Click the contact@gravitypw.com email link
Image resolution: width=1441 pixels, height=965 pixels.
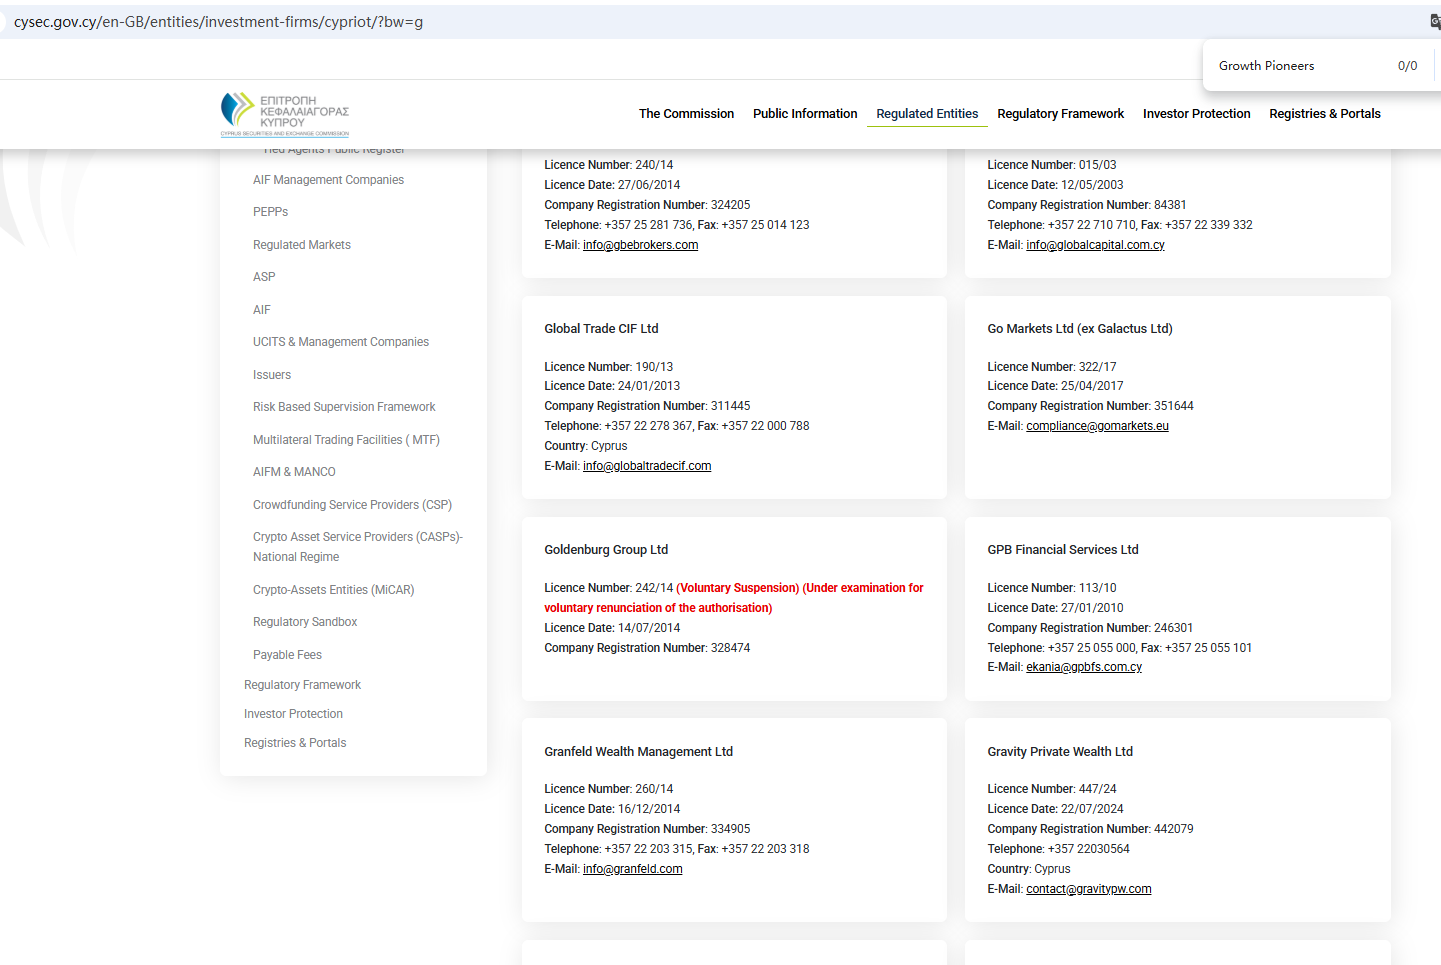pyautogui.click(x=1088, y=889)
